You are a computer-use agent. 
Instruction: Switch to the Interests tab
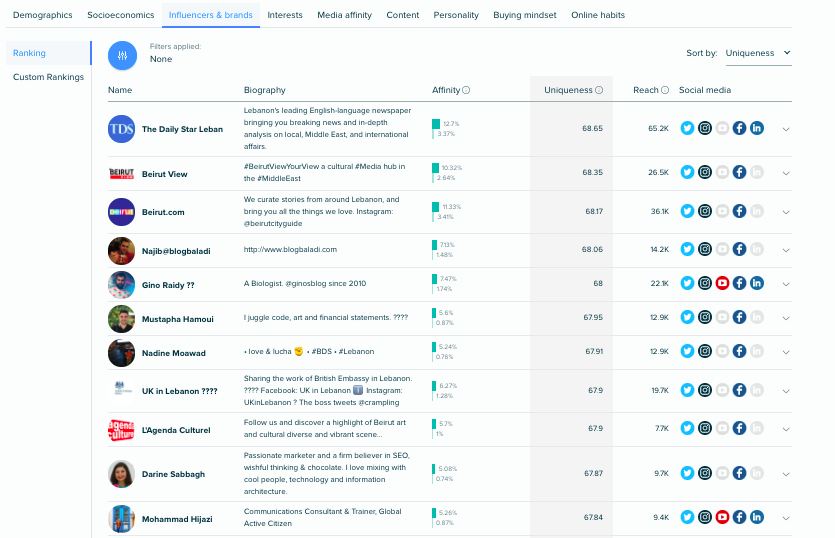[x=285, y=15]
